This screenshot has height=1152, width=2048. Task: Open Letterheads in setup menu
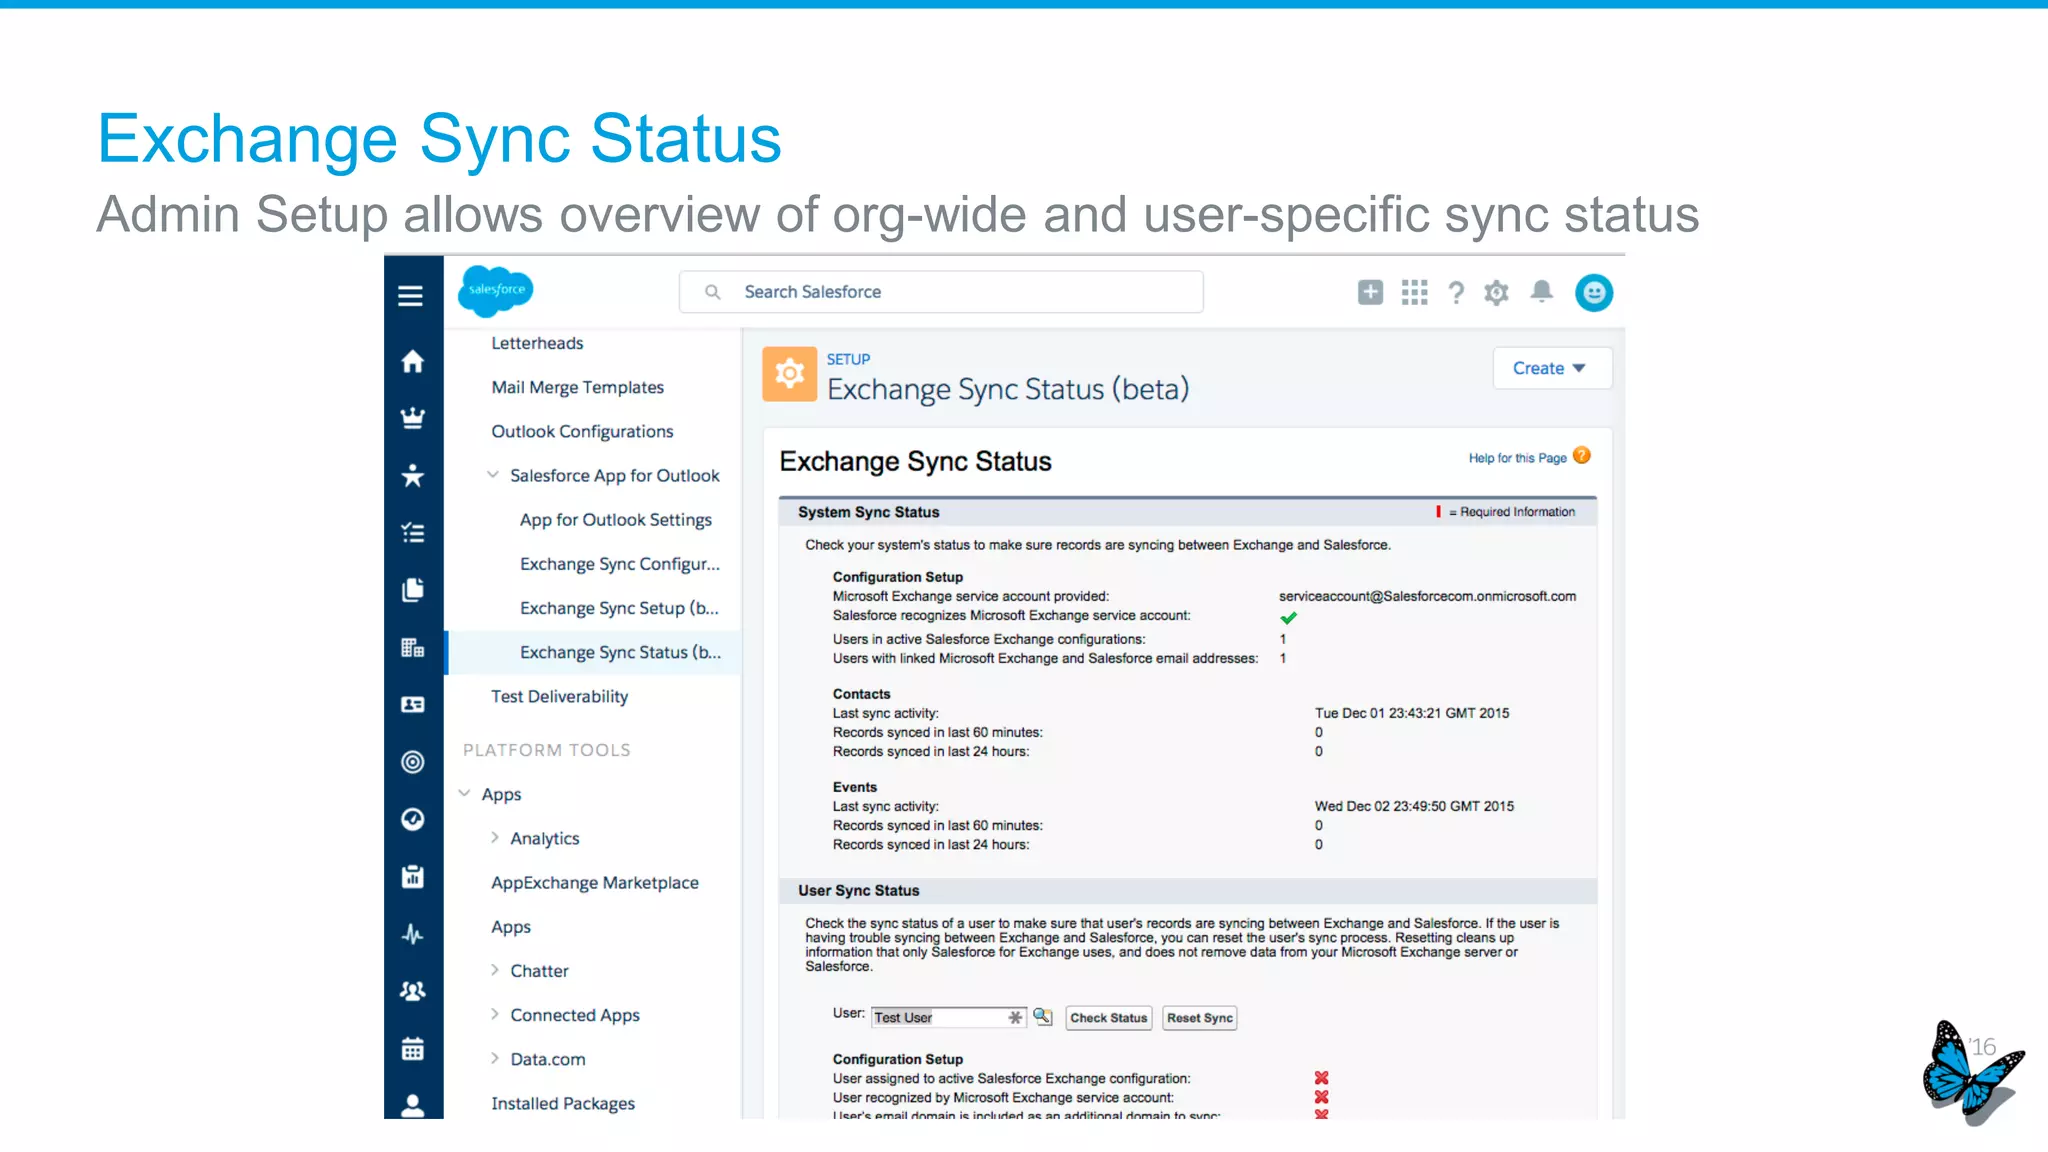coord(537,343)
